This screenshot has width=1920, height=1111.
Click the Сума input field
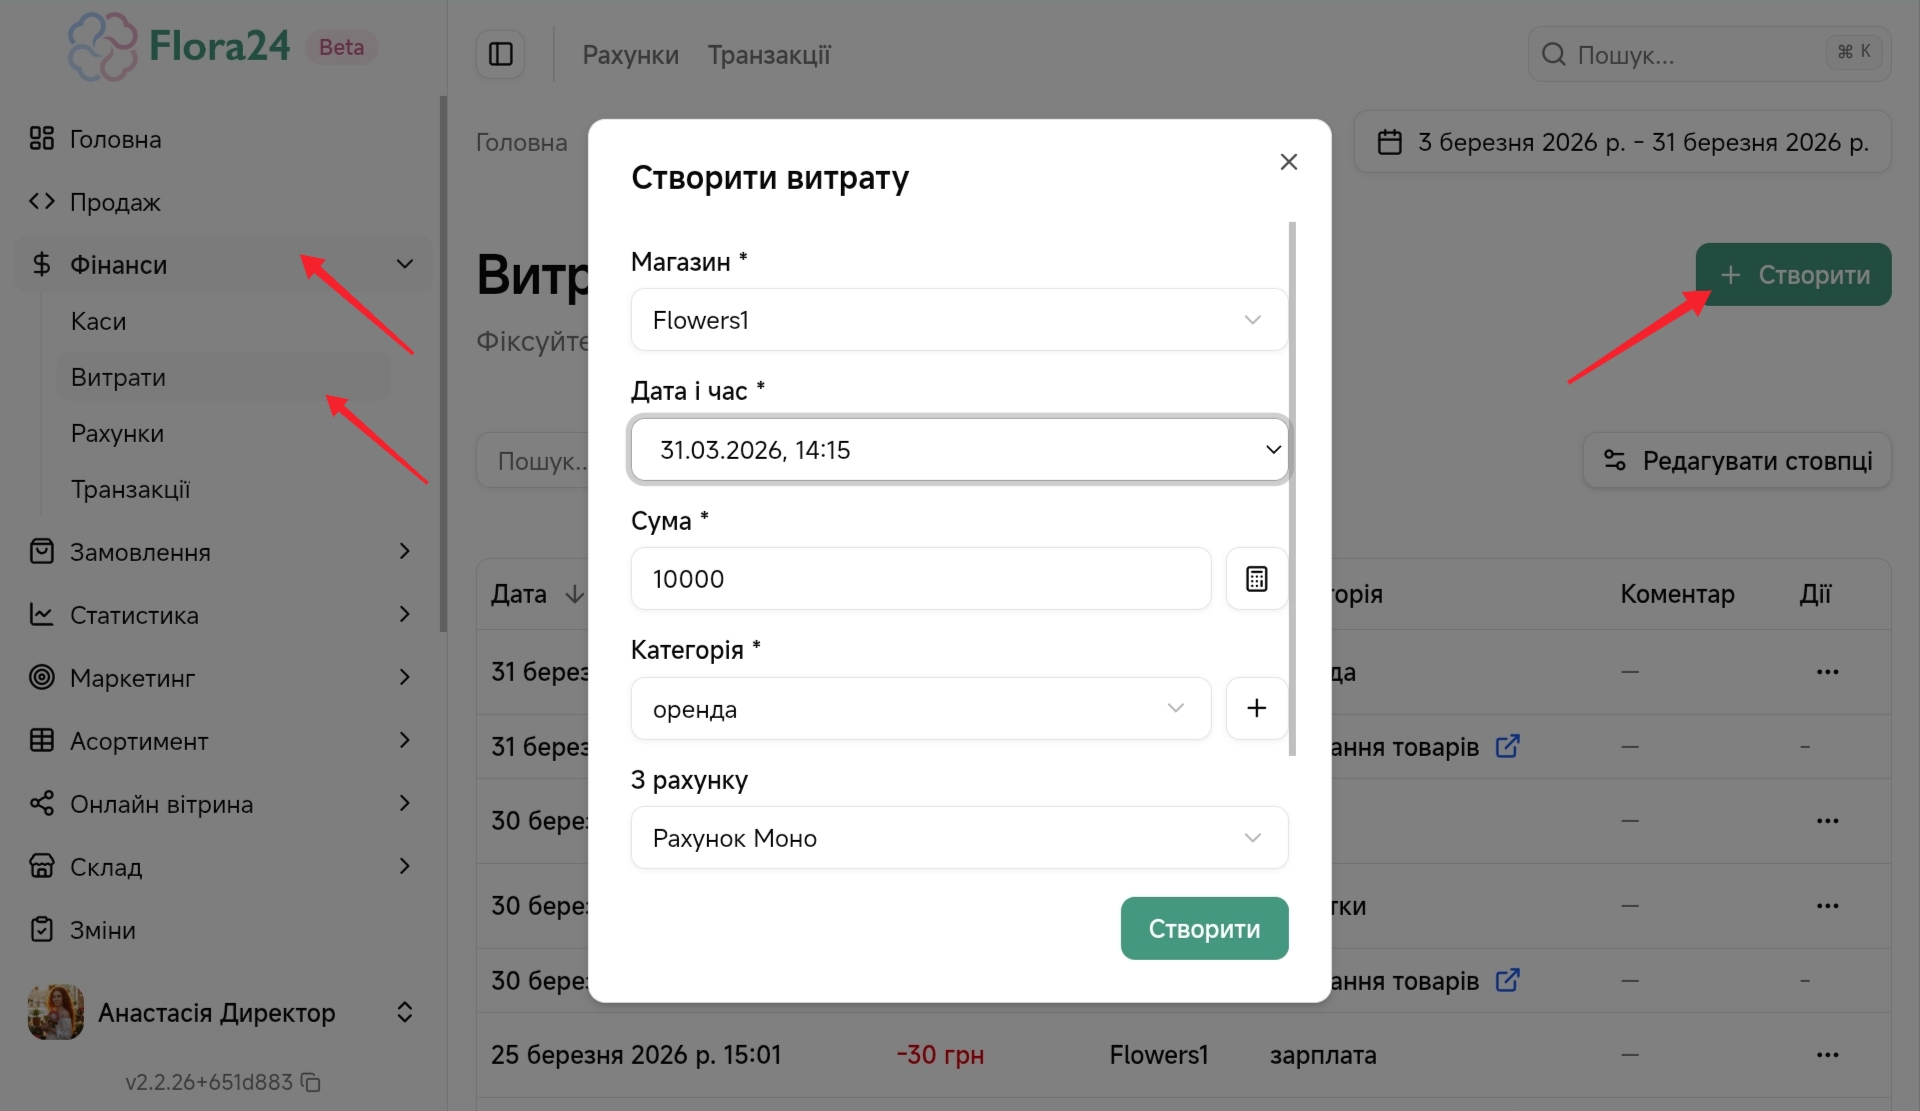tap(920, 579)
